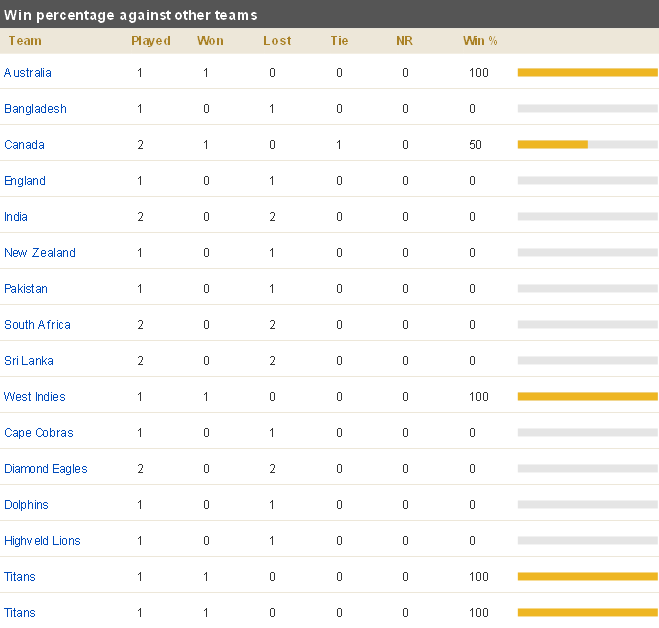The width and height of the screenshot is (659, 628).
Task: Open the India team link
Action: click(x=16, y=217)
